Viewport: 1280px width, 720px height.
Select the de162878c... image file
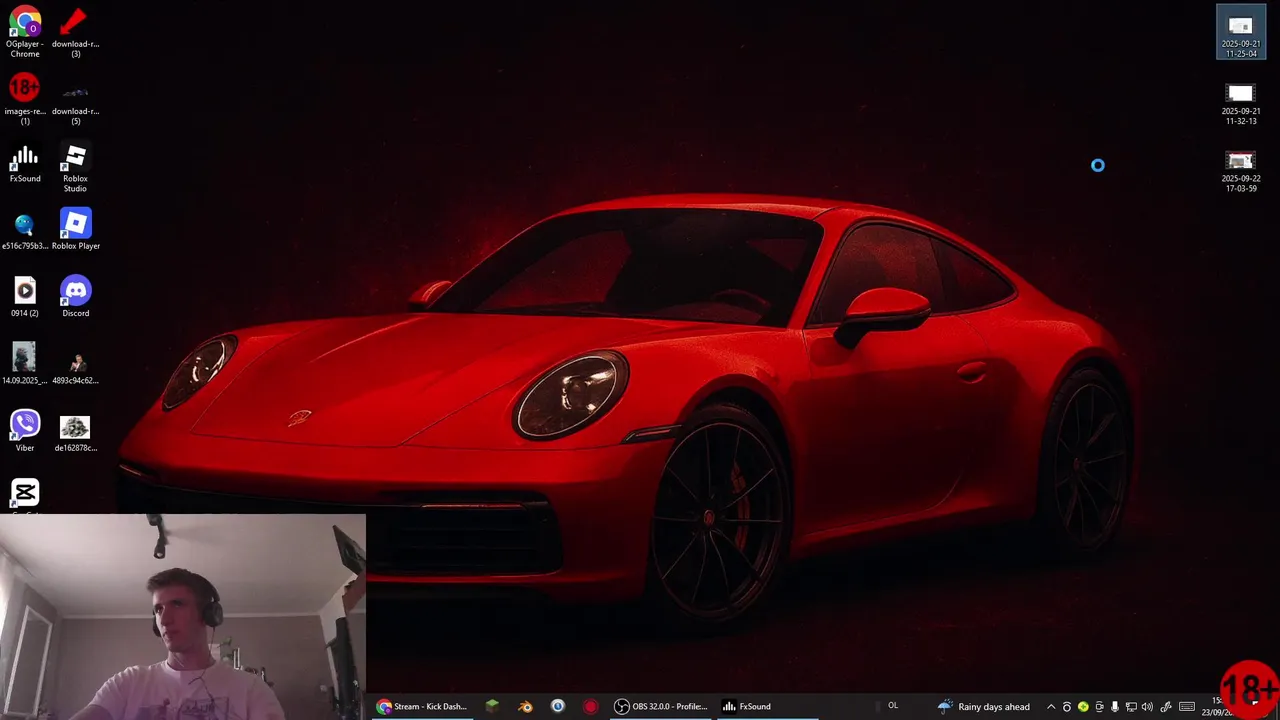[75, 434]
